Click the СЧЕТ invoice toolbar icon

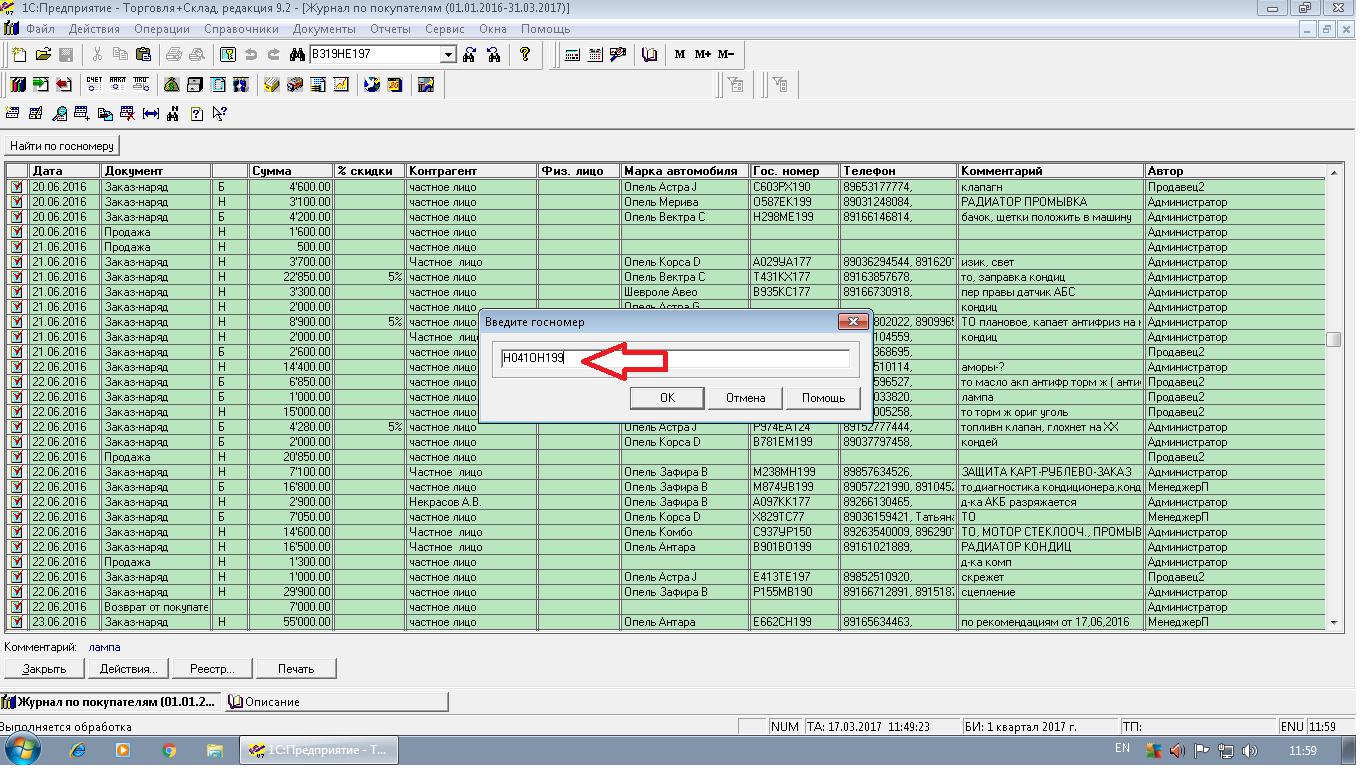94,85
